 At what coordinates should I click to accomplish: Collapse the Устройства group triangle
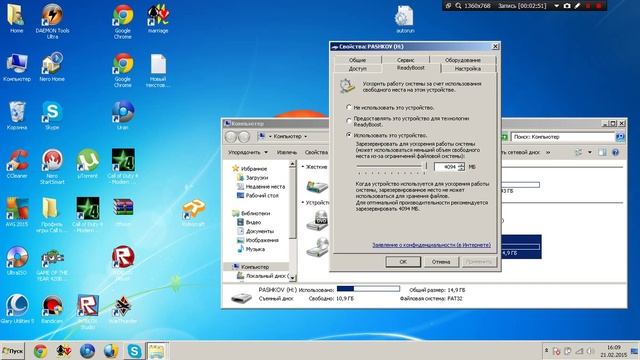[303, 202]
